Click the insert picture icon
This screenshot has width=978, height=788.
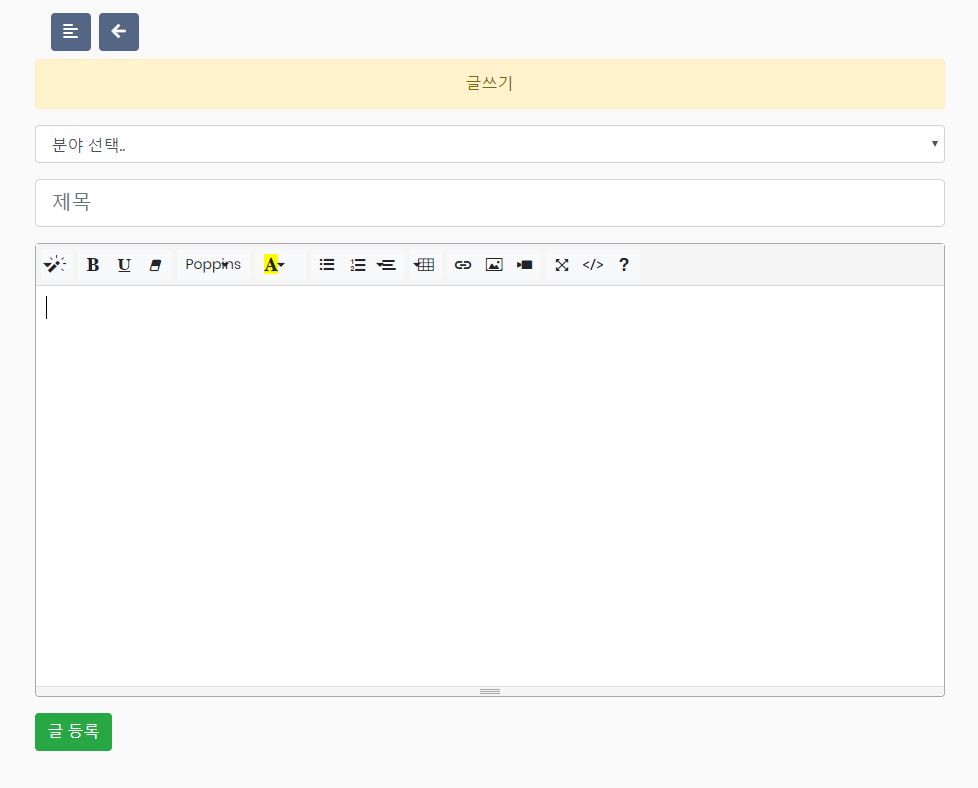coord(494,265)
